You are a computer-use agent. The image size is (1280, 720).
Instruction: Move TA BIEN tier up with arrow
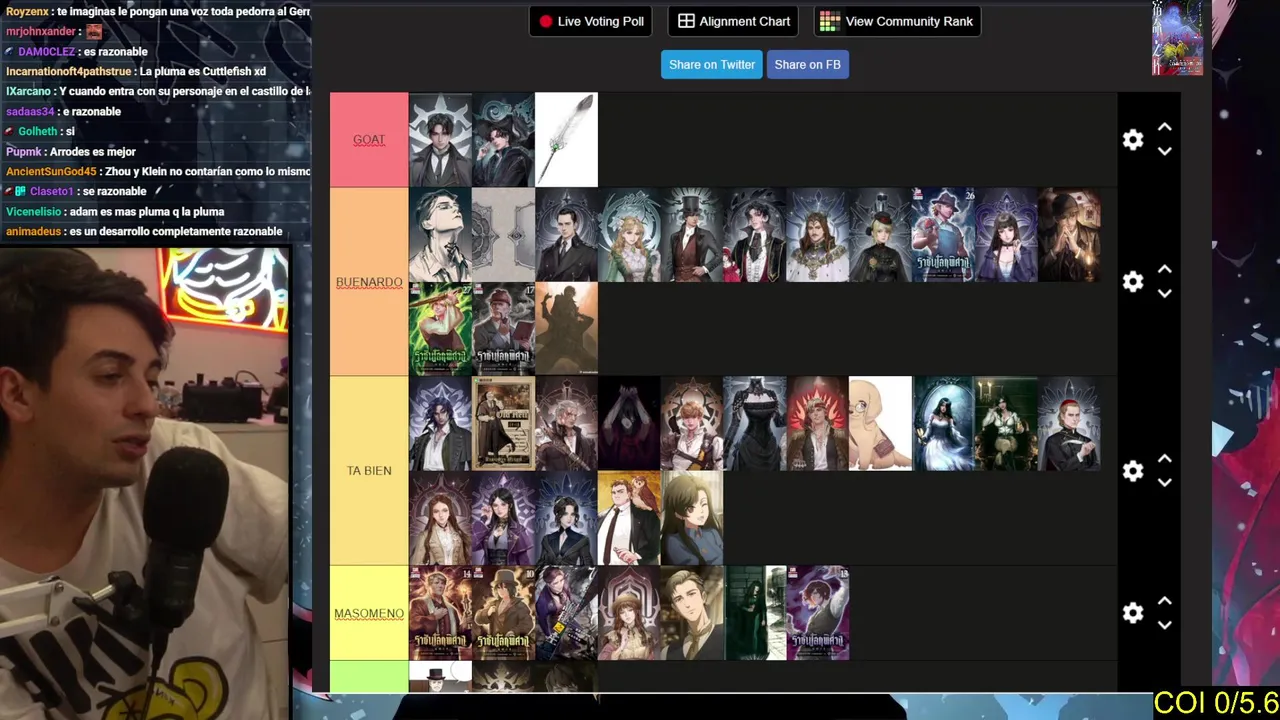tap(1165, 459)
